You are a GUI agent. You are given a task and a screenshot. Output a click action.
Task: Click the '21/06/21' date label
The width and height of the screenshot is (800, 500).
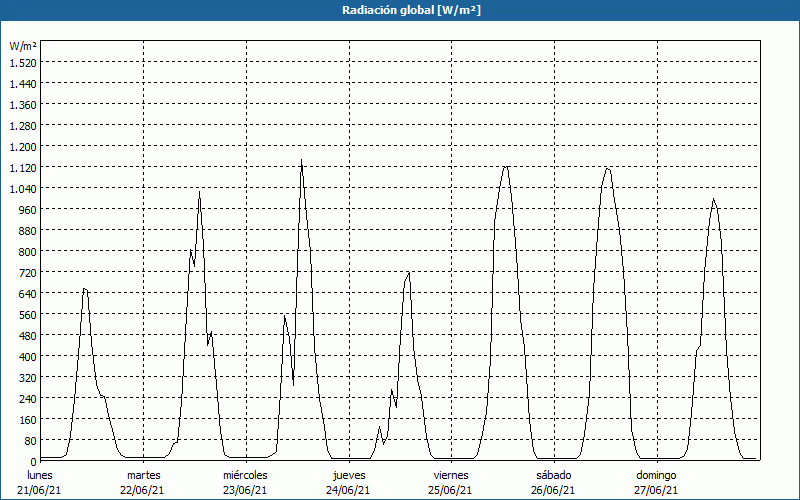pyautogui.click(x=39, y=490)
